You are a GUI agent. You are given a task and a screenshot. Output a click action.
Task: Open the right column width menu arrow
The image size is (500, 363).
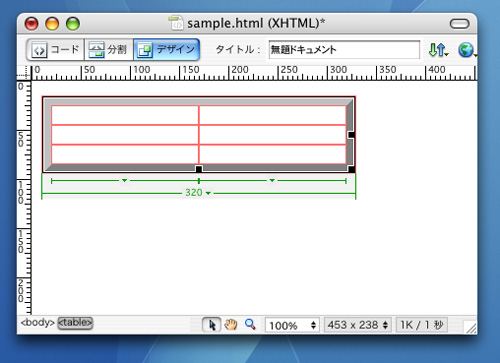(272, 180)
